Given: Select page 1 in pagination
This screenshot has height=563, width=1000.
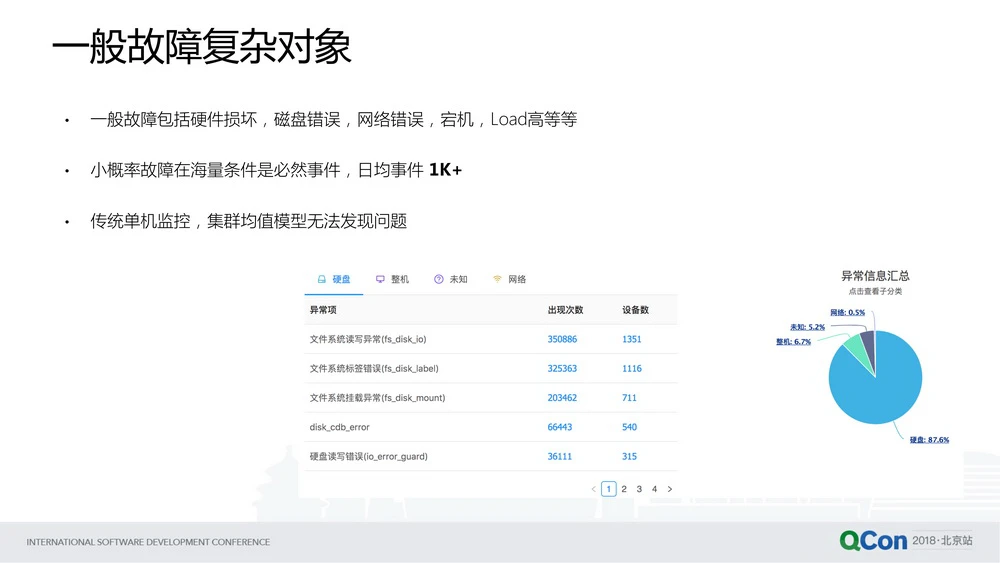Looking at the screenshot, I should pyautogui.click(x=608, y=489).
